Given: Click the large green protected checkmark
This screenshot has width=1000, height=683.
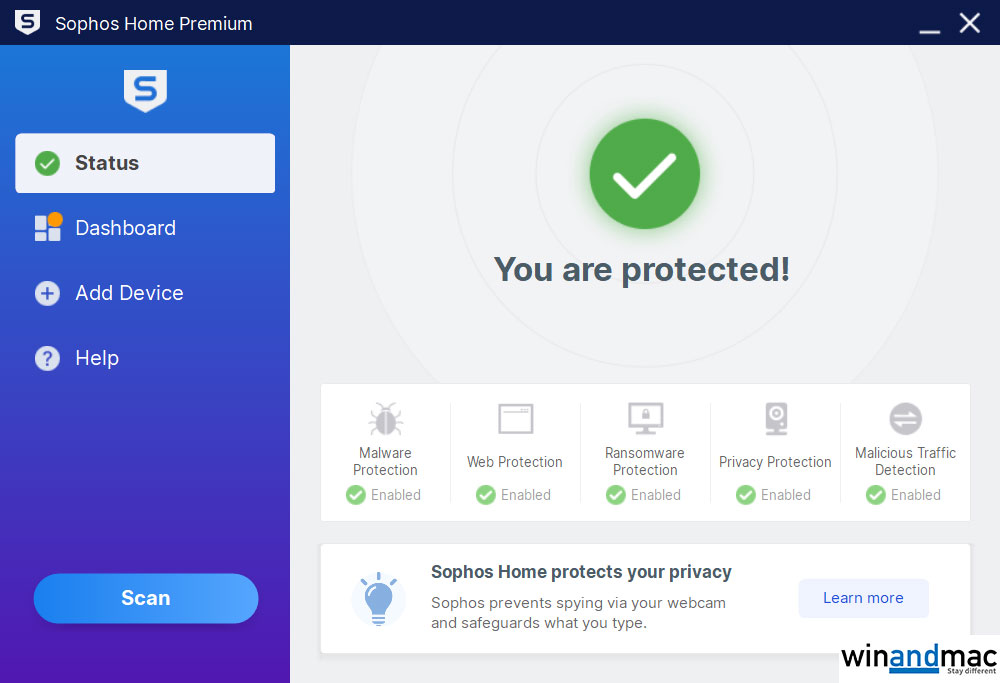Looking at the screenshot, I should coord(644,175).
